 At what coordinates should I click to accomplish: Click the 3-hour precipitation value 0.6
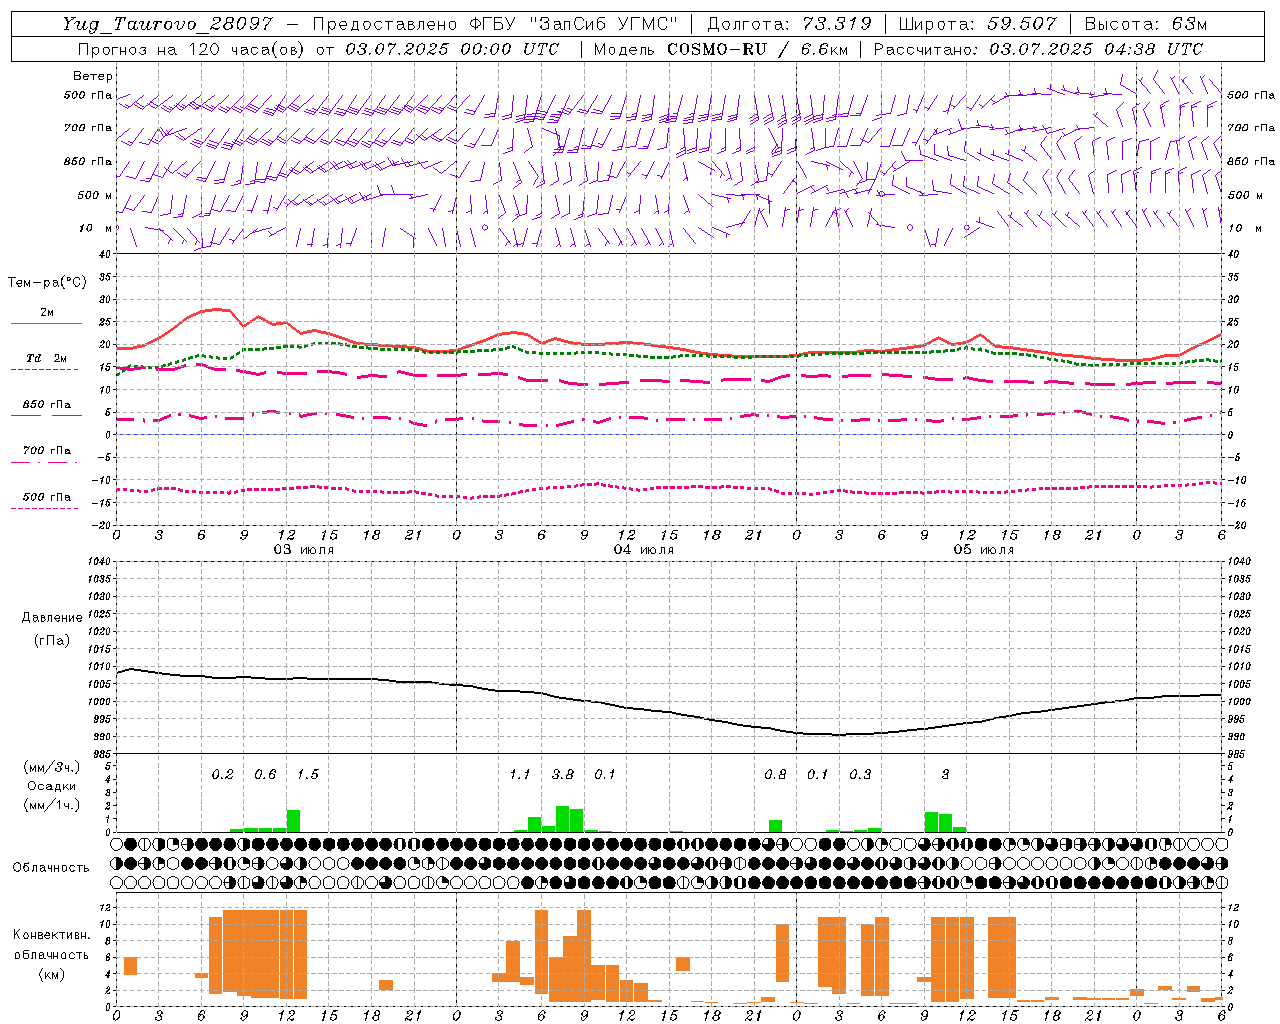pos(265,774)
